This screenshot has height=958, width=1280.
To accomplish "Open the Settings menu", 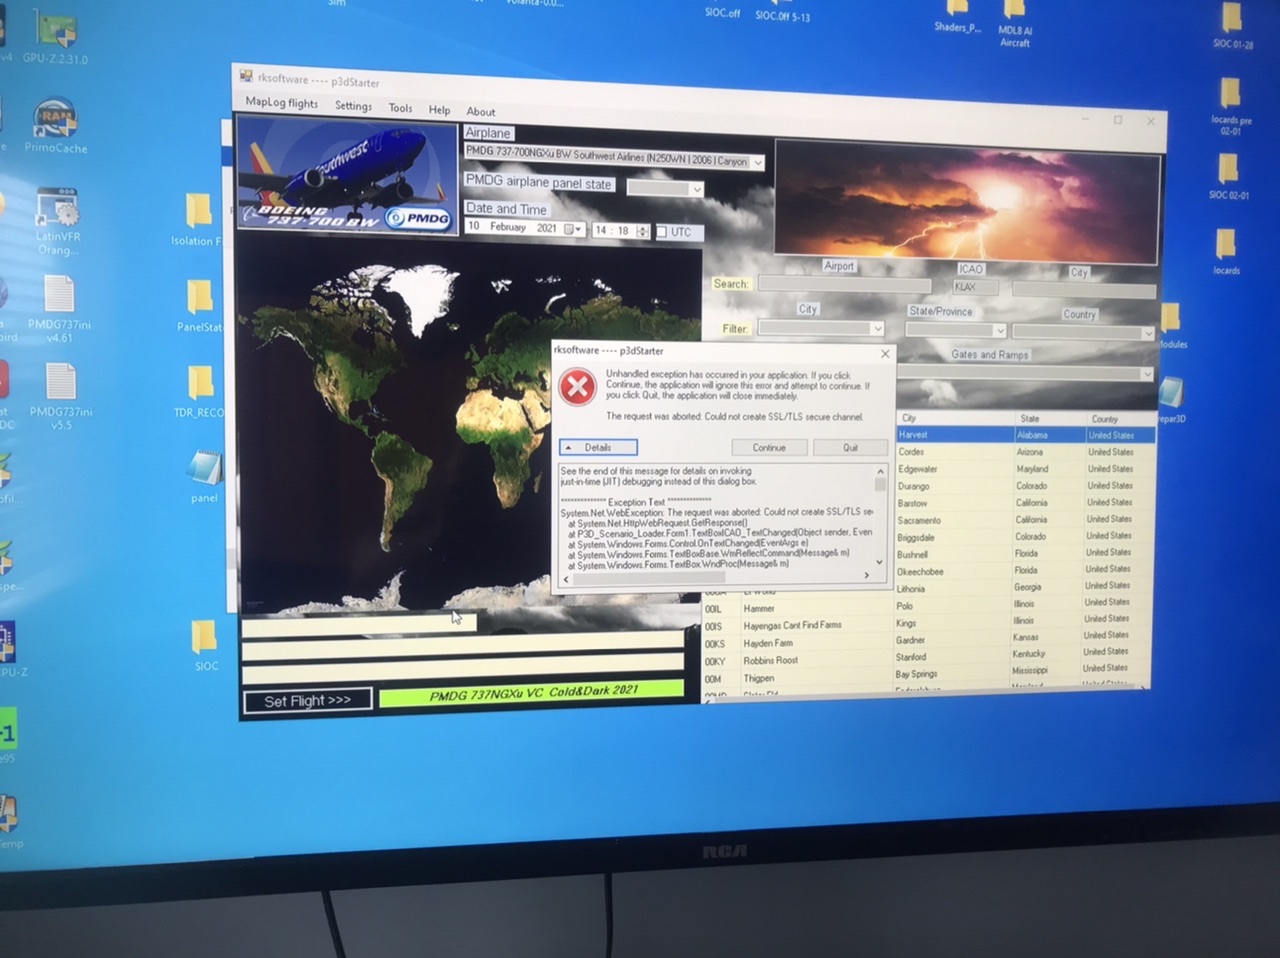I will pos(353,106).
